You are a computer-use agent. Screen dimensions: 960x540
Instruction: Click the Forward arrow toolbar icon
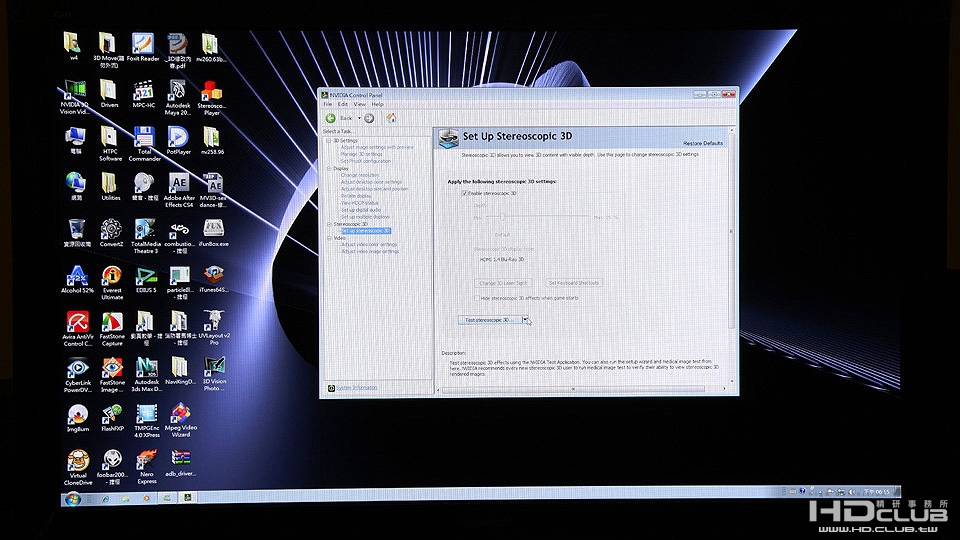coord(369,118)
